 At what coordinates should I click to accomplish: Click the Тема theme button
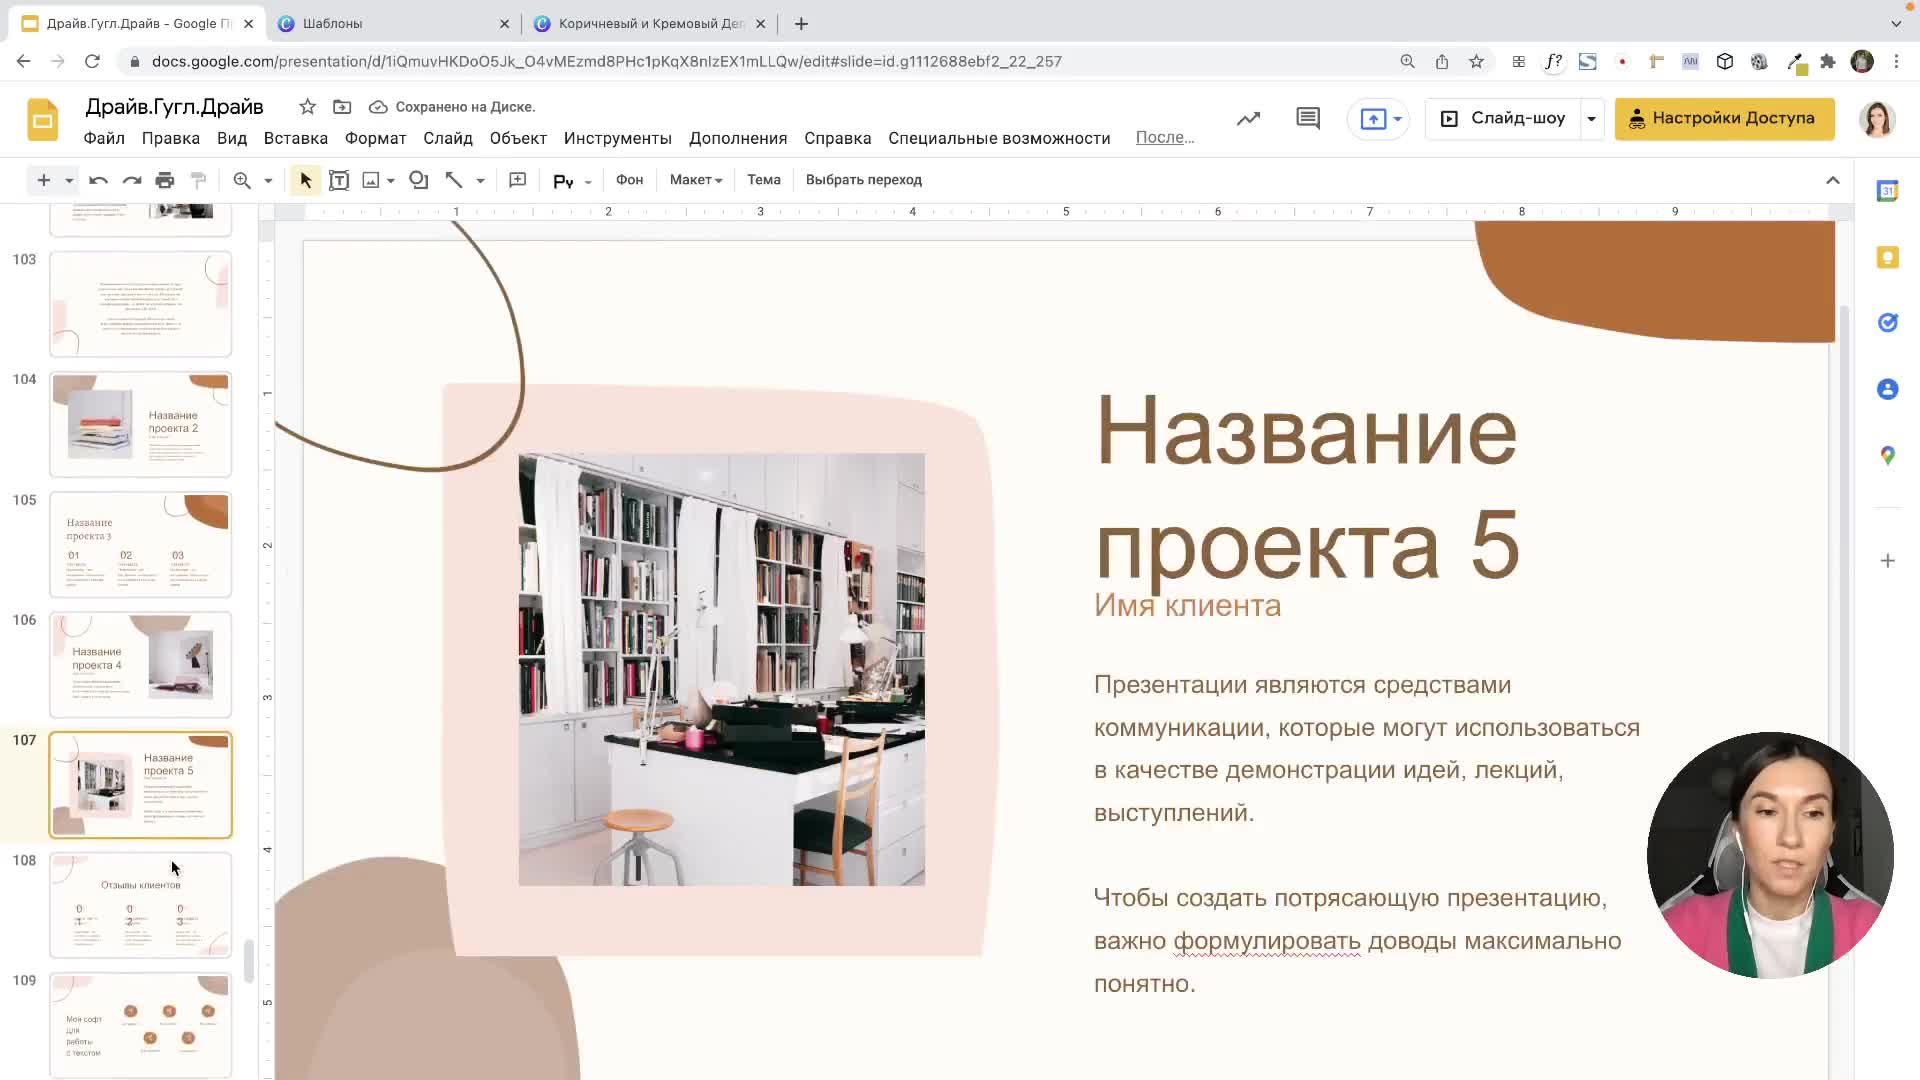click(764, 180)
